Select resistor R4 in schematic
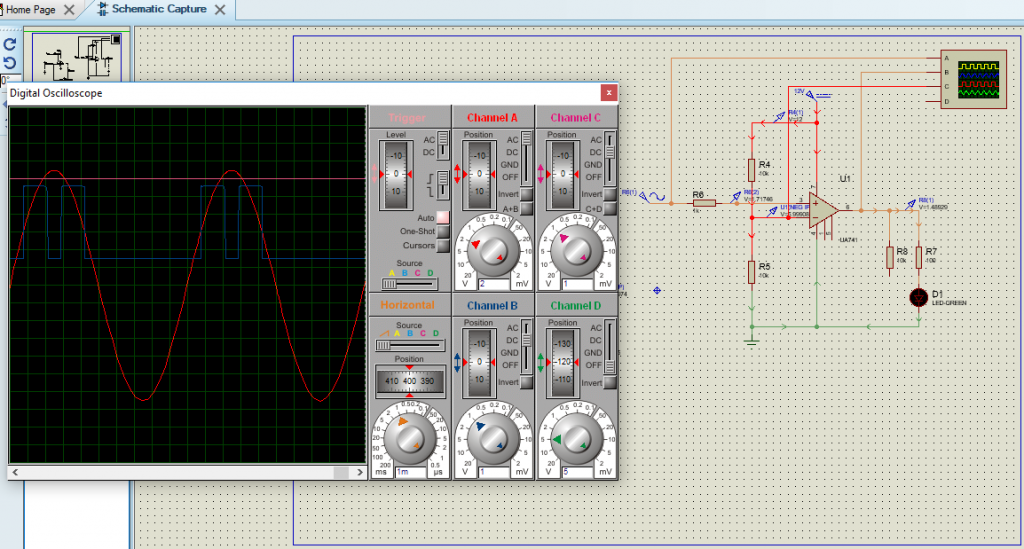Screen dimensions: 1024x549 [752, 169]
